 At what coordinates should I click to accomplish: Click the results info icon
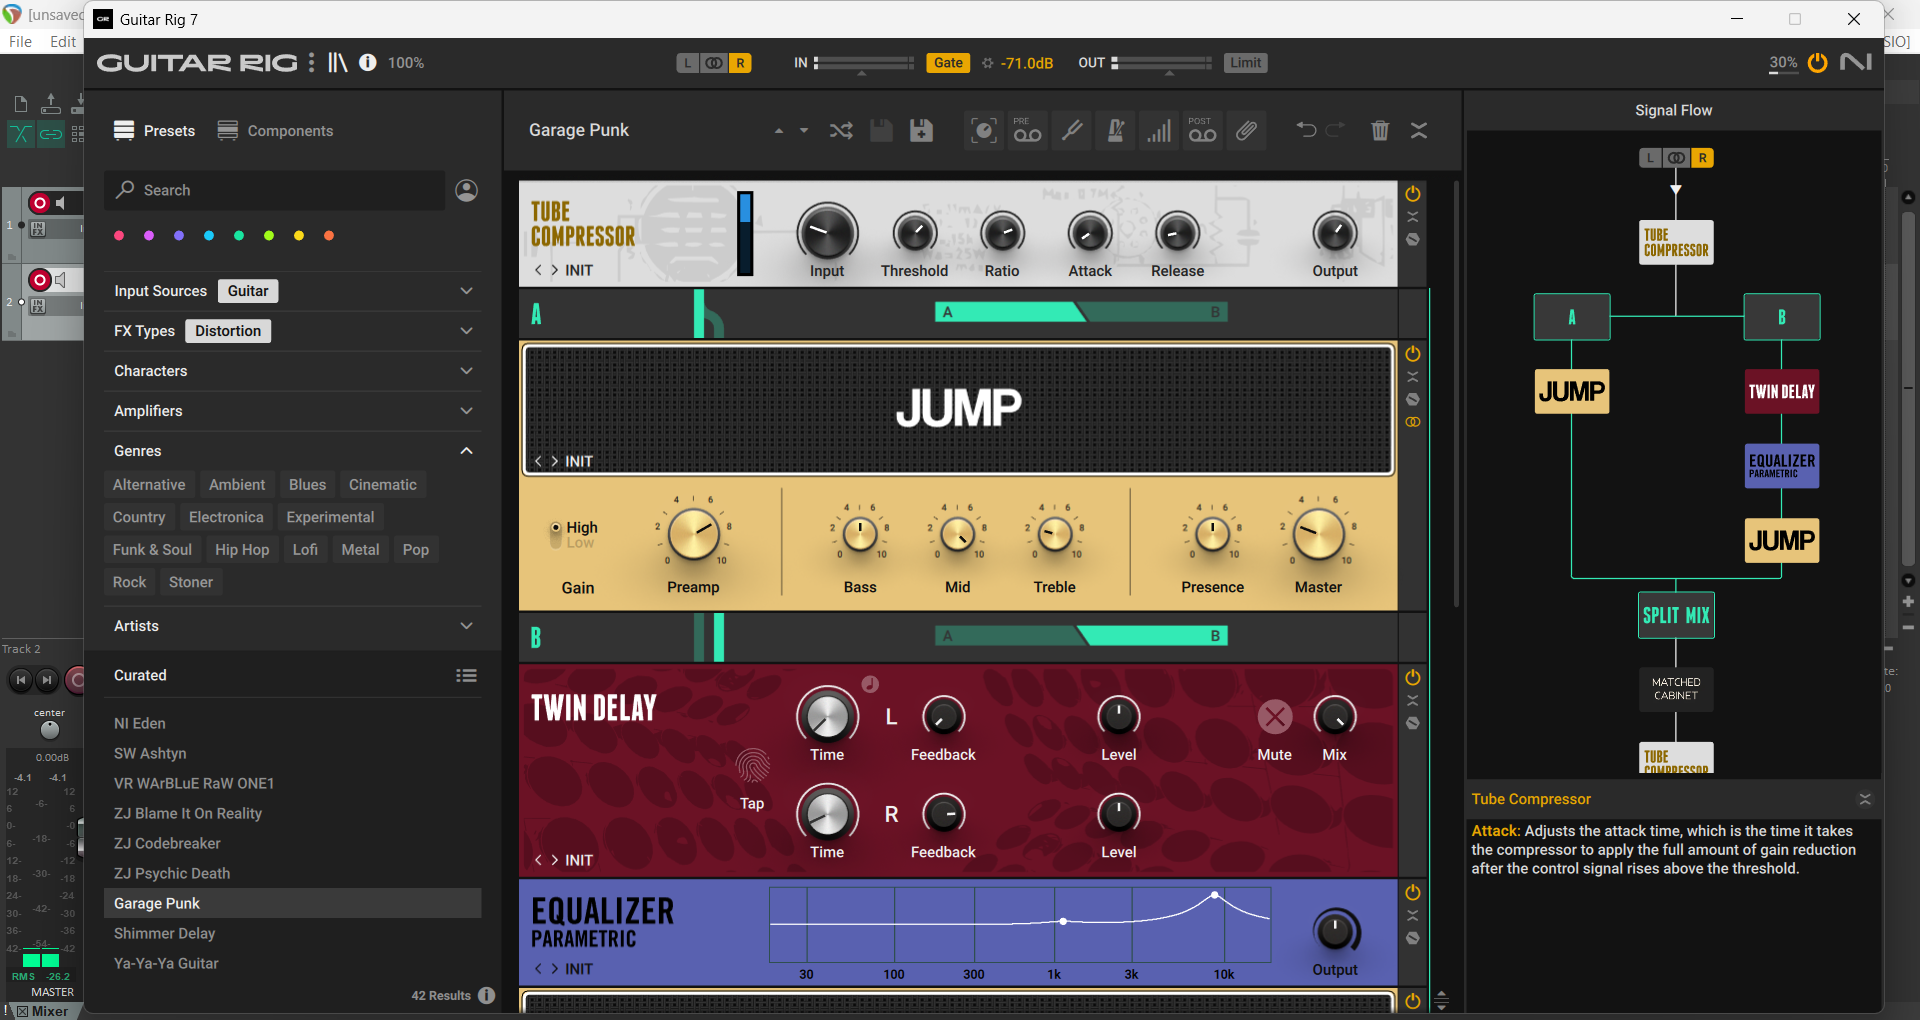[x=487, y=995]
